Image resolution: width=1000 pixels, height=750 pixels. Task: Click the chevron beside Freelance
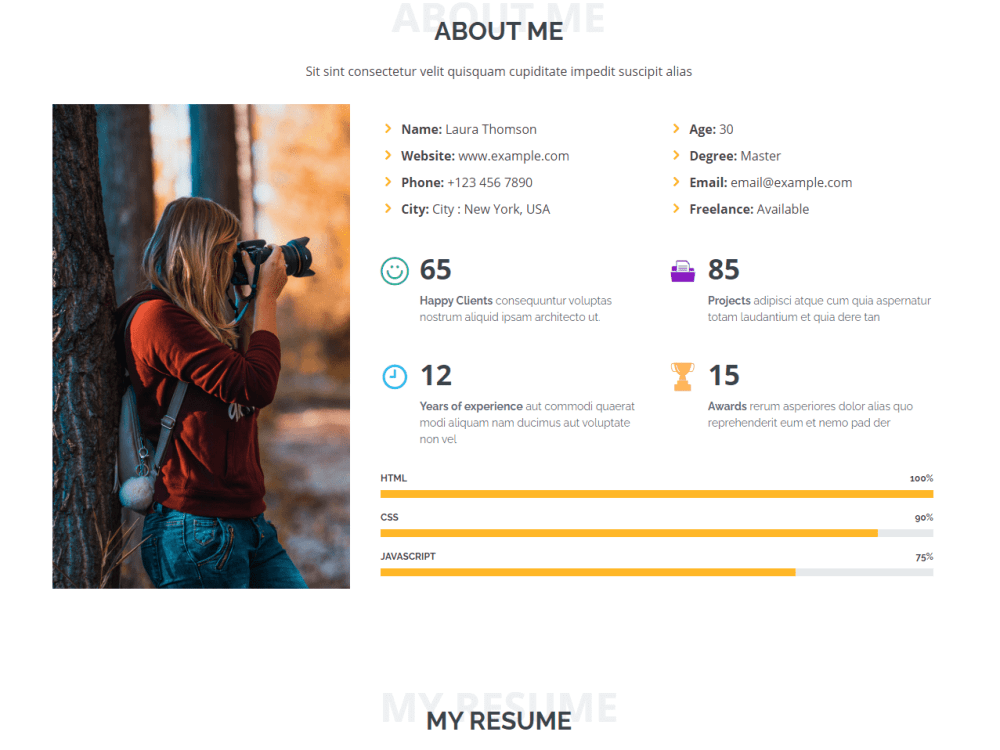click(676, 209)
